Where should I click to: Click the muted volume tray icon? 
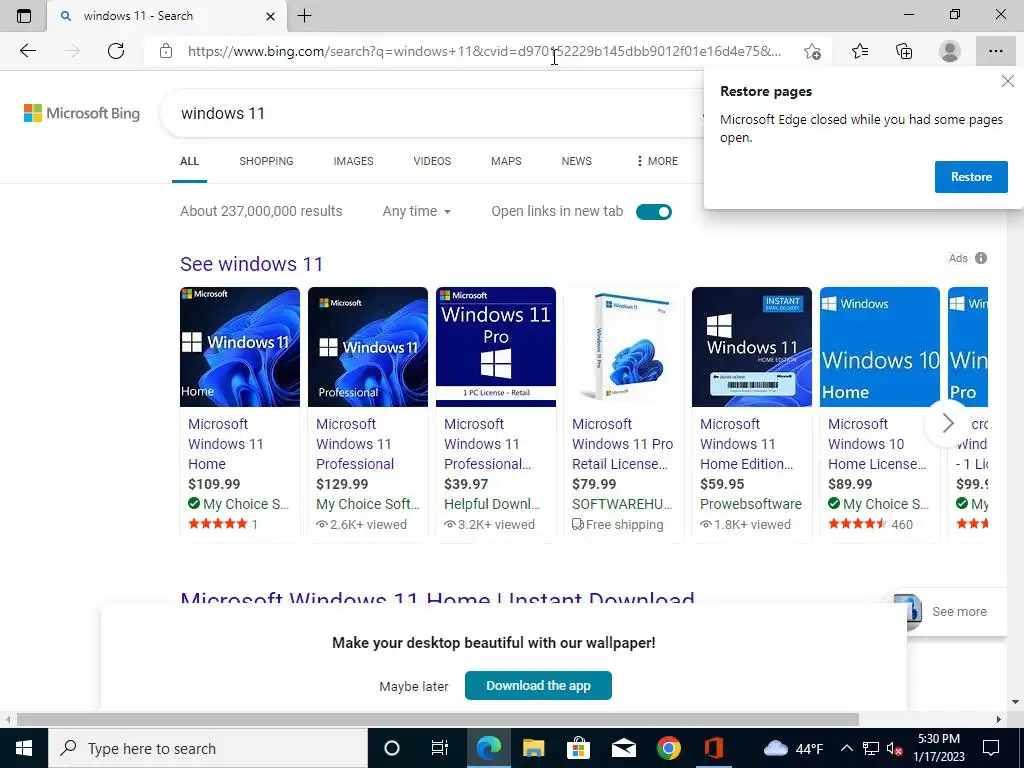(895, 748)
